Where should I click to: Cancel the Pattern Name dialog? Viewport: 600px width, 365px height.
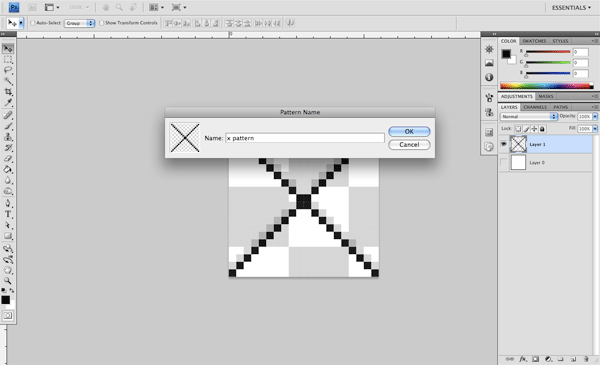(x=409, y=145)
